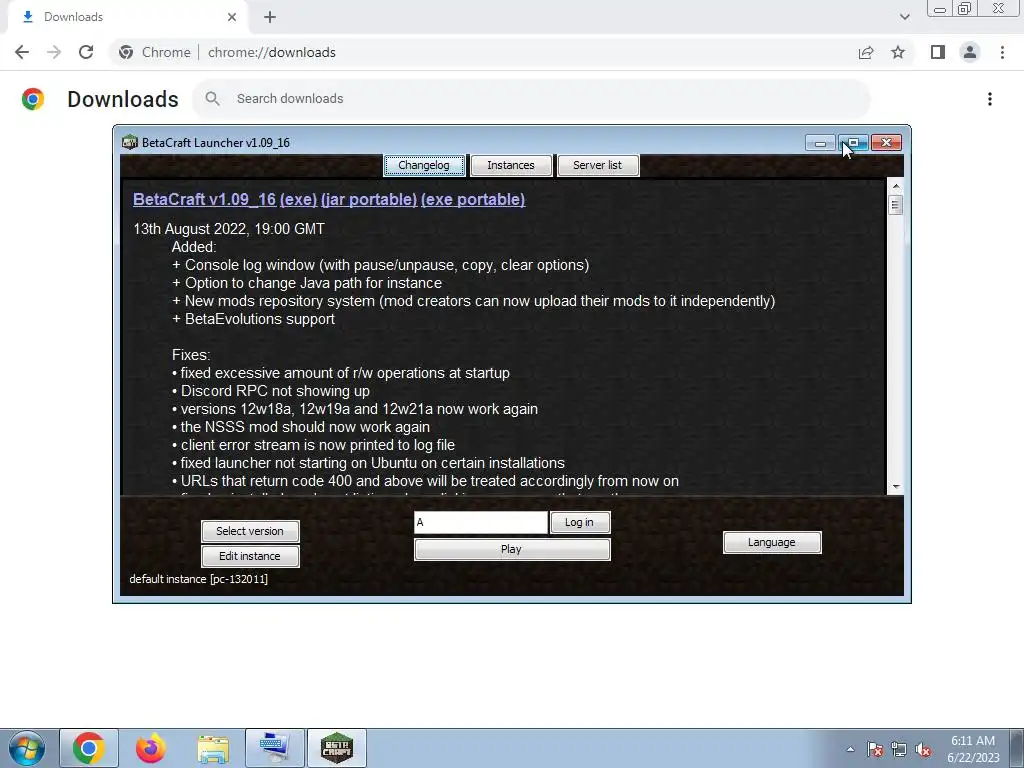Click the Play button

tap(512, 549)
